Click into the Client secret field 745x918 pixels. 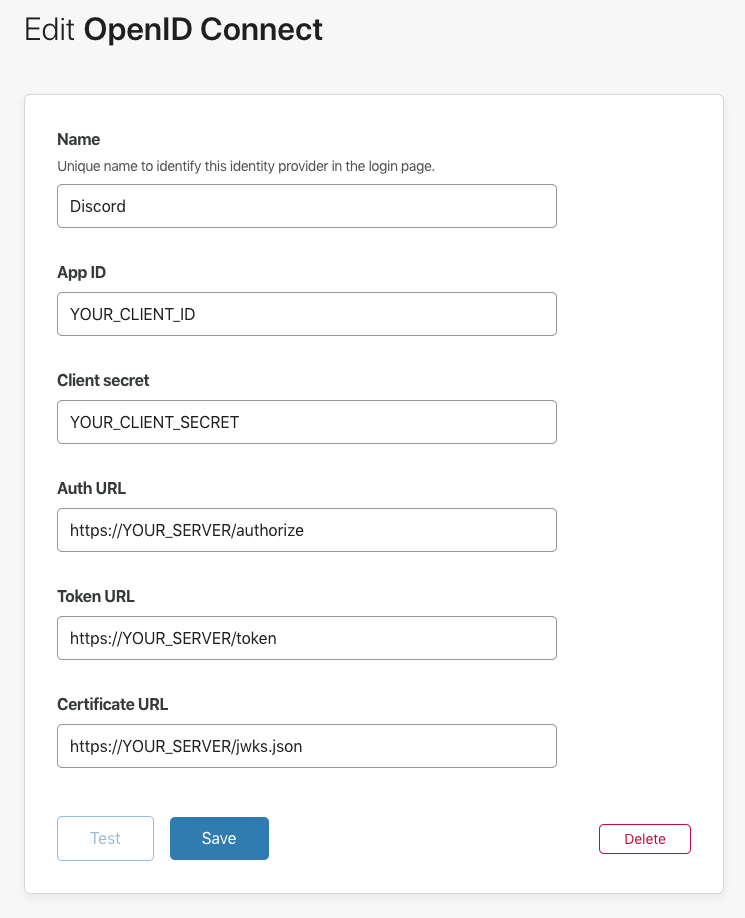click(x=306, y=422)
